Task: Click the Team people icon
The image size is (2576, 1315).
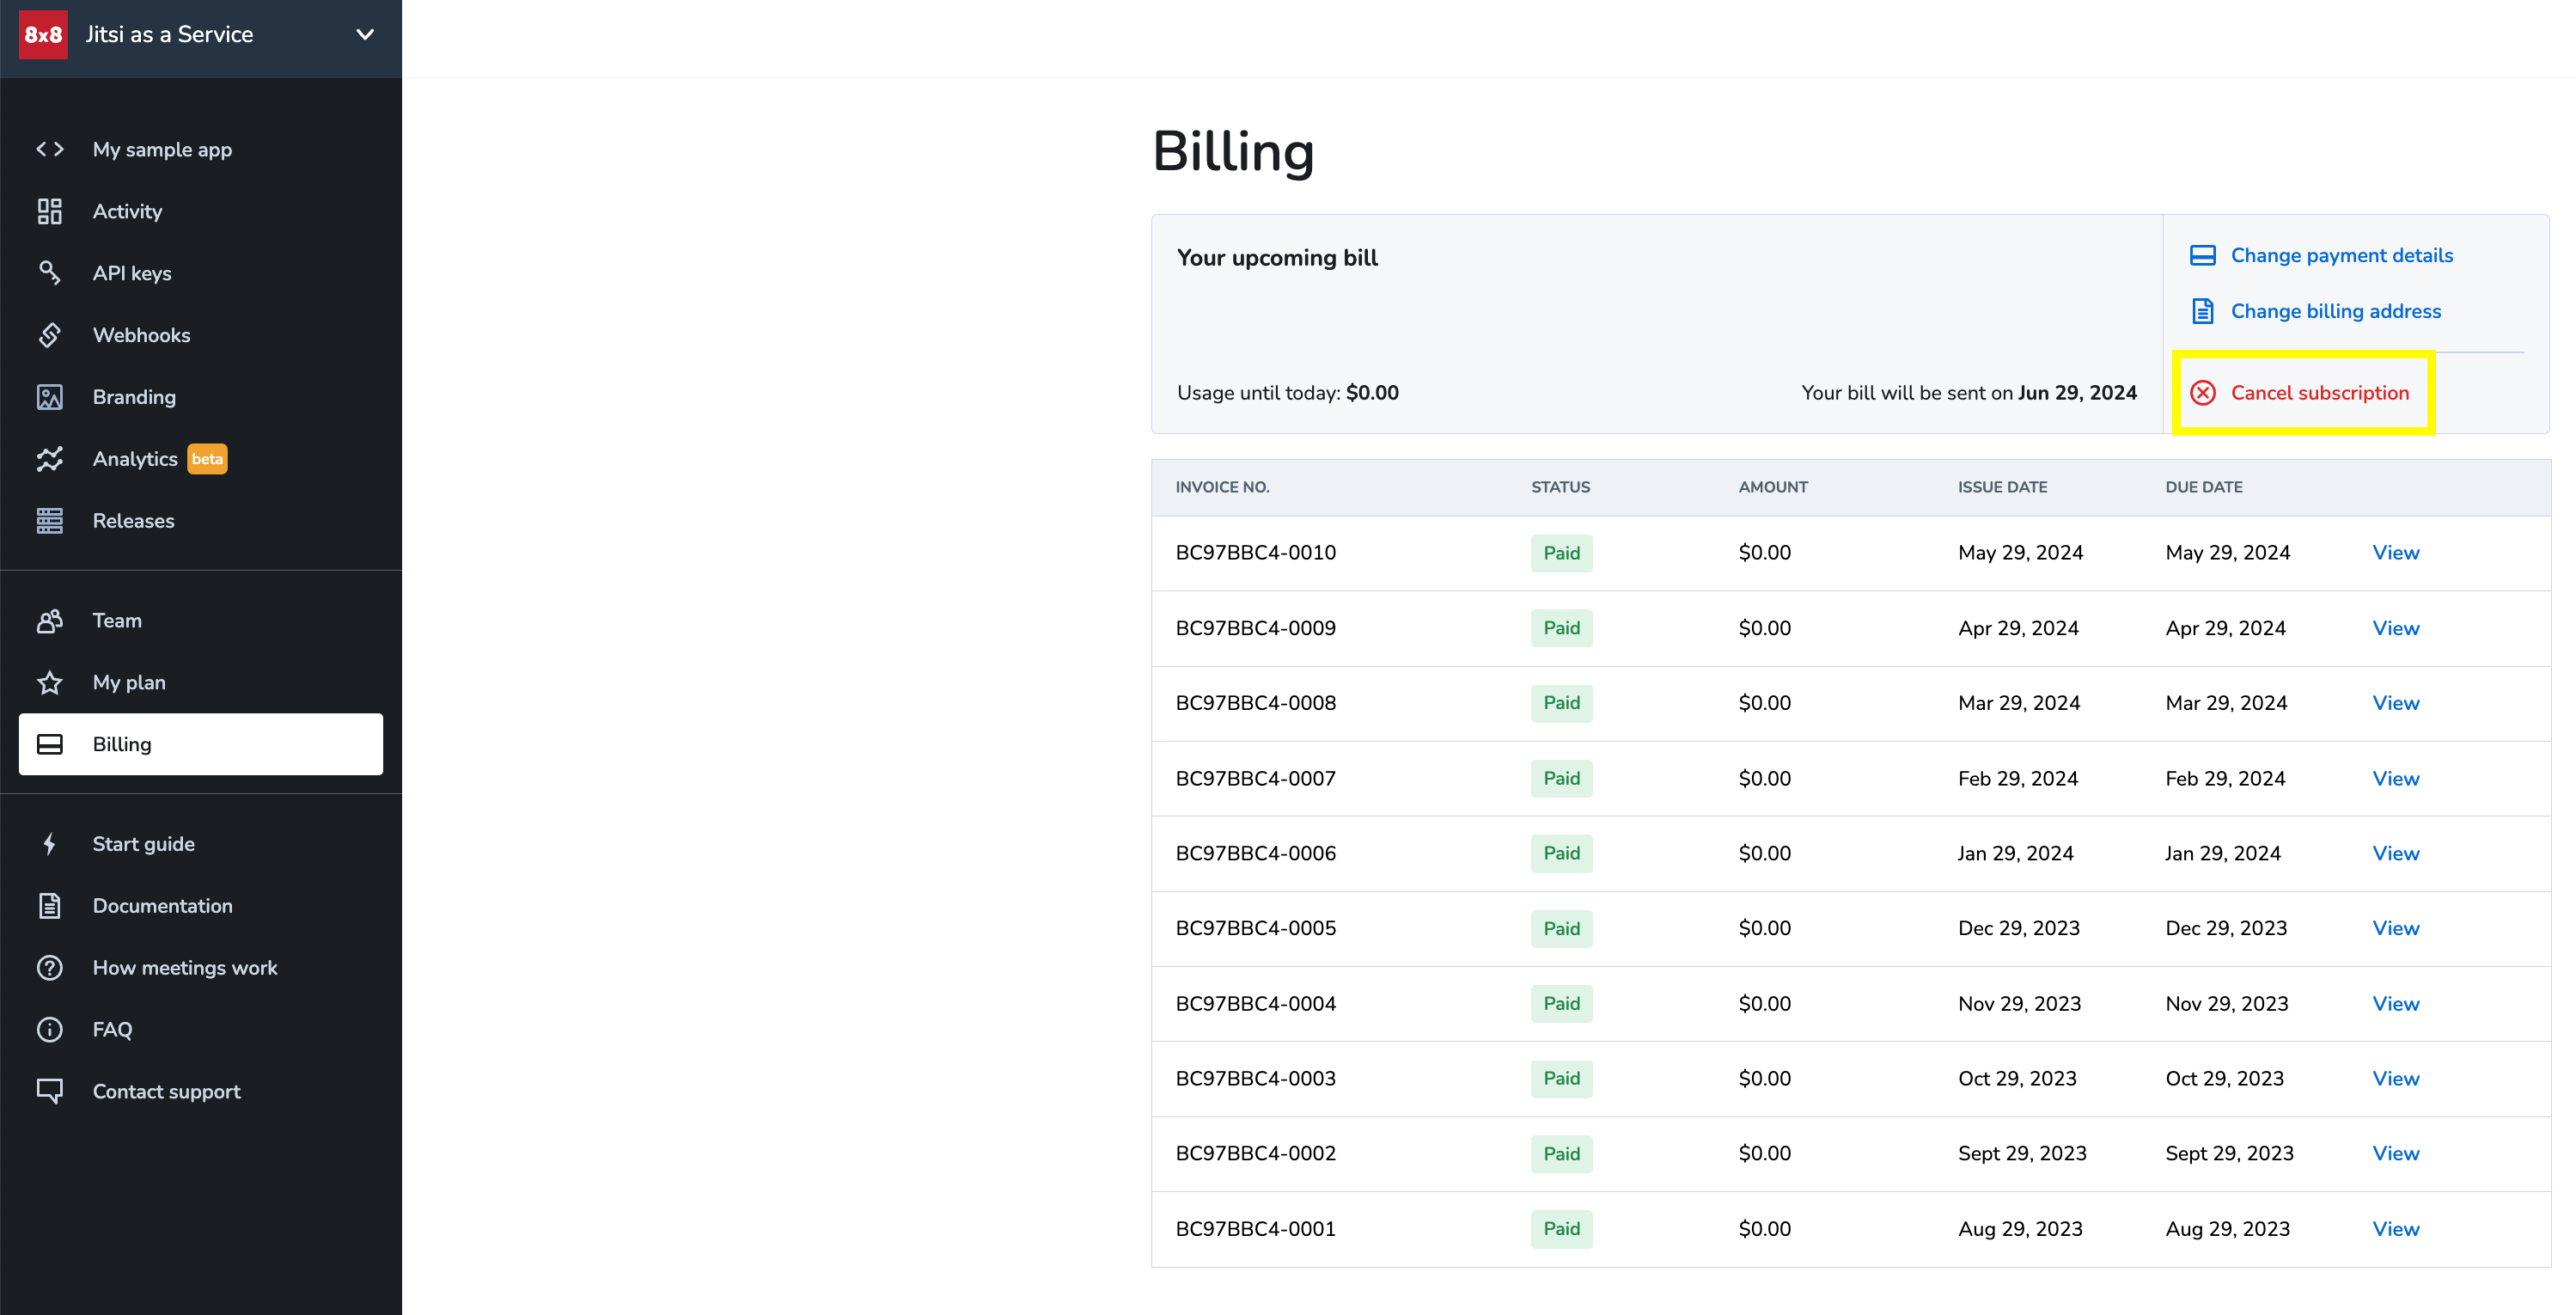Action: (49, 621)
